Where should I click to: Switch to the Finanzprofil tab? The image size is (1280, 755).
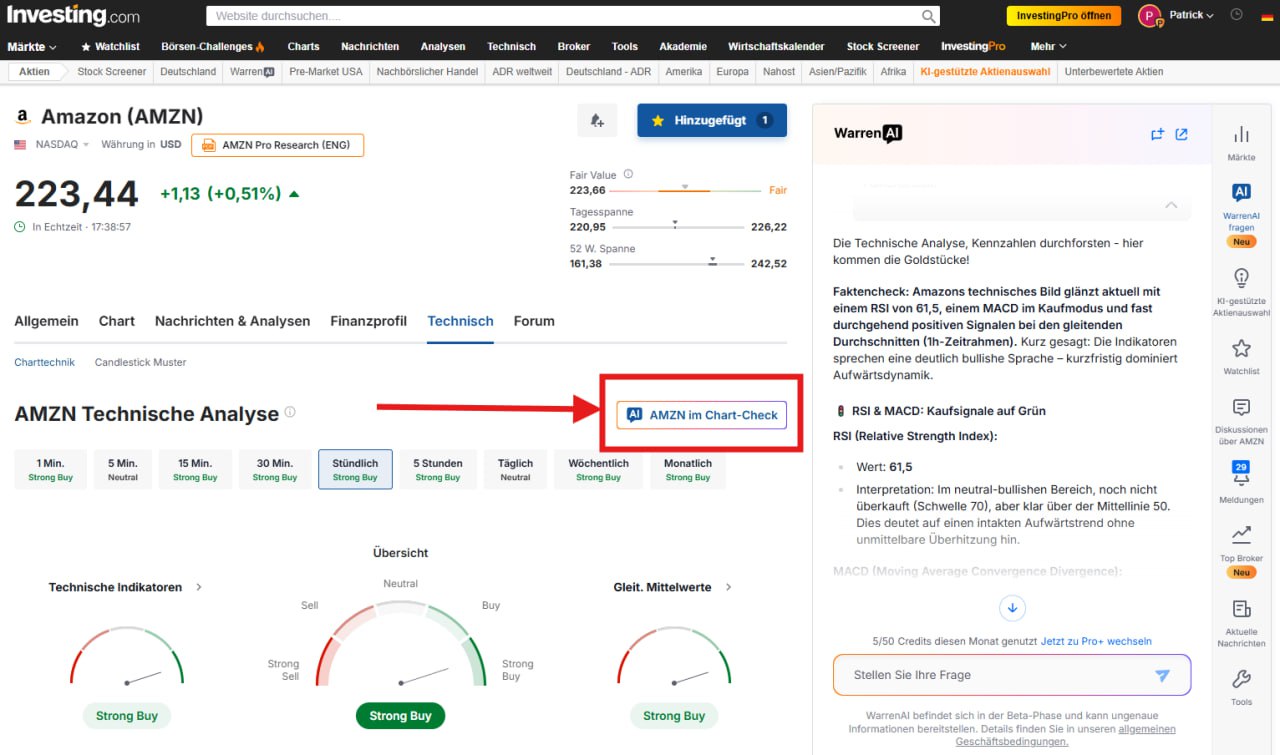[x=369, y=321]
